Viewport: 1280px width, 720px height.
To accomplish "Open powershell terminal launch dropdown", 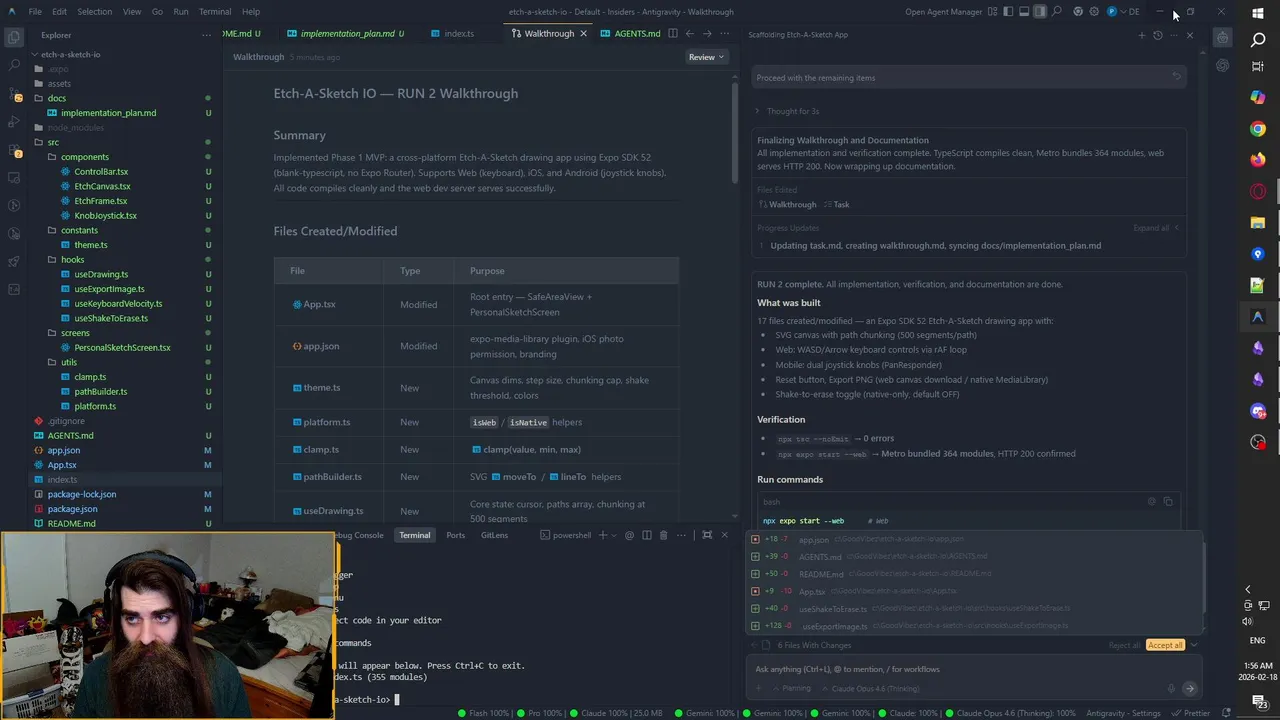I will (x=615, y=535).
